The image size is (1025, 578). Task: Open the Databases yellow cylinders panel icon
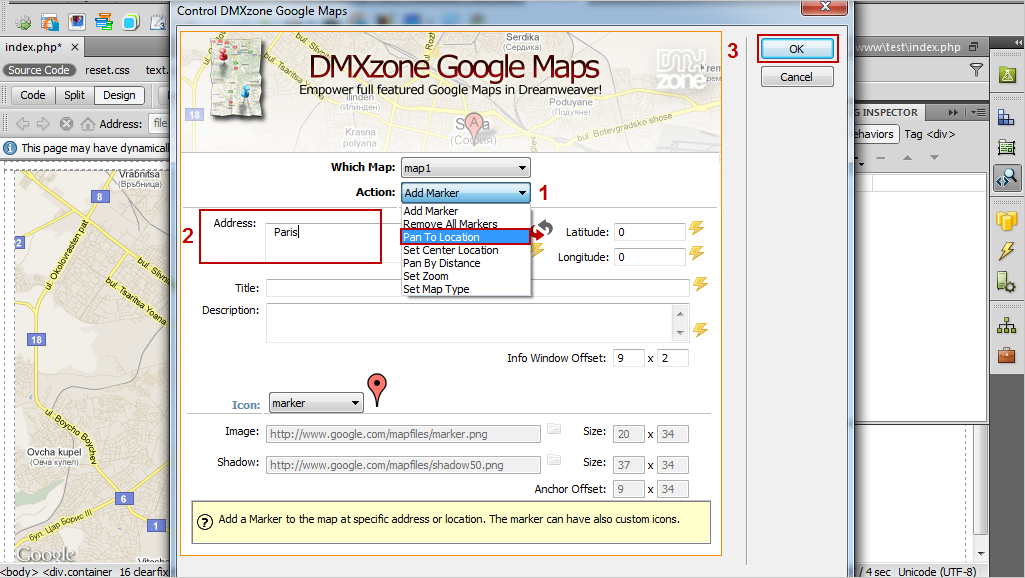(1007, 221)
